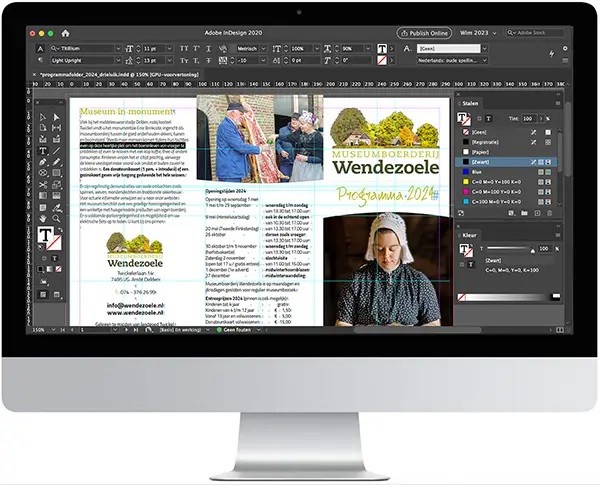Select the Rectangle tool
This screenshot has width=600, height=485.
[x=56, y=173]
